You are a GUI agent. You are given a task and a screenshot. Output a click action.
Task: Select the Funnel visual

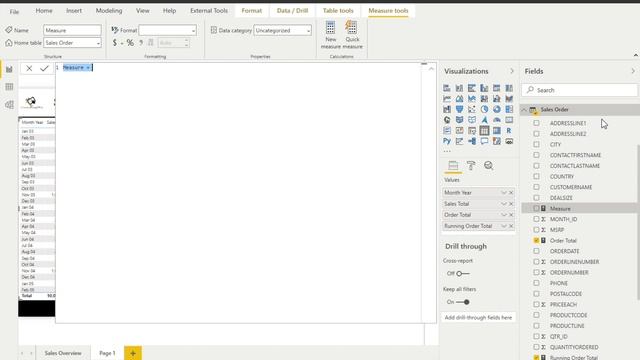click(x=459, y=109)
